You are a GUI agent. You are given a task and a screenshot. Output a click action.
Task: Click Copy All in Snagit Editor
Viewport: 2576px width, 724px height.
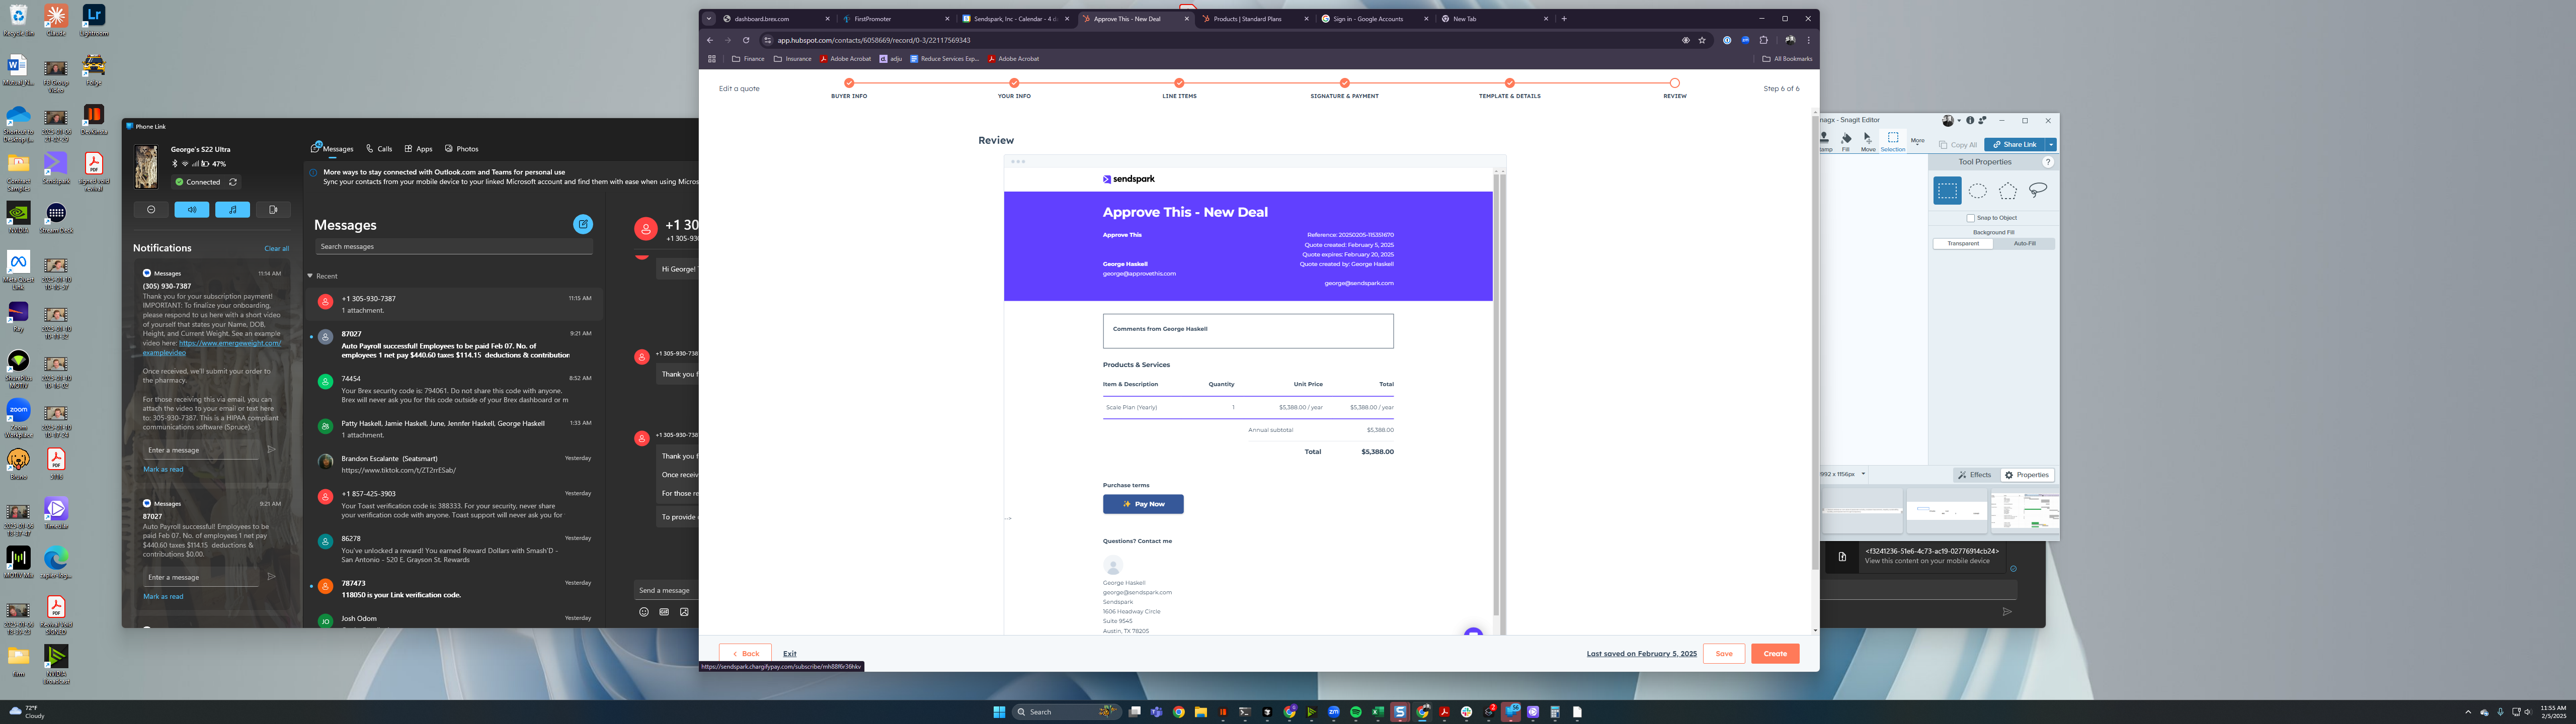click(1958, 145)
